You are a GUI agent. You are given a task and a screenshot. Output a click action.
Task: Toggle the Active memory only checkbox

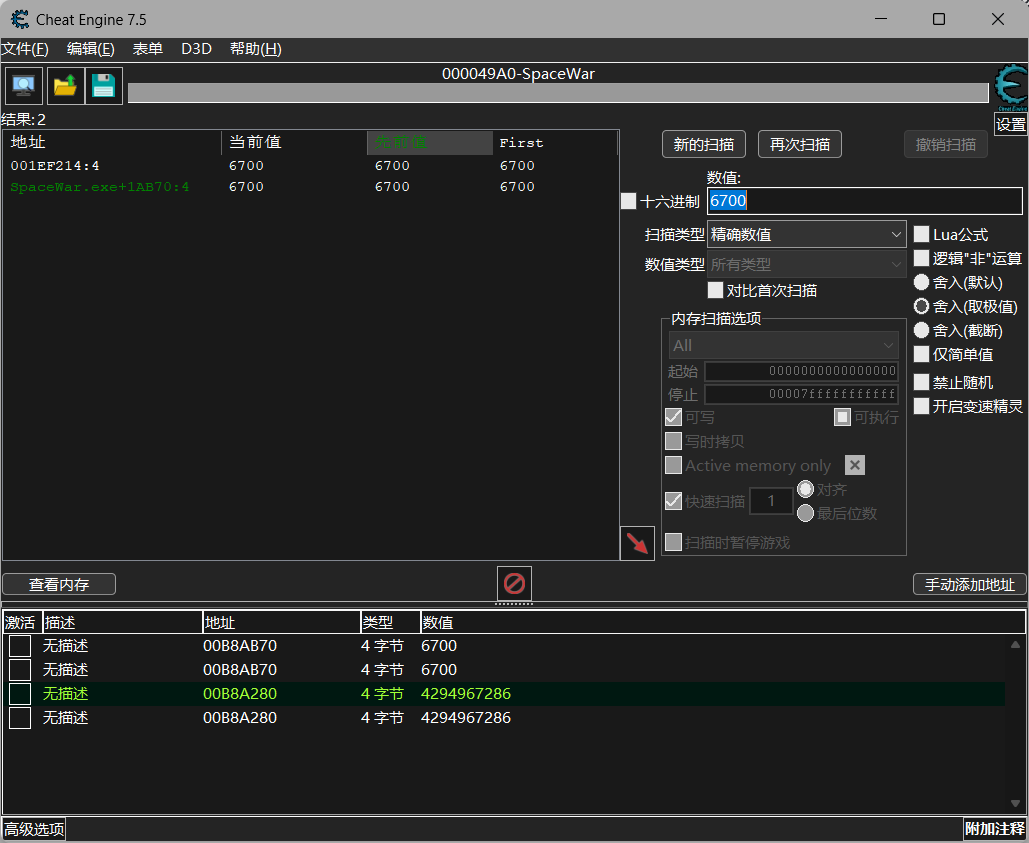(673, 465)
